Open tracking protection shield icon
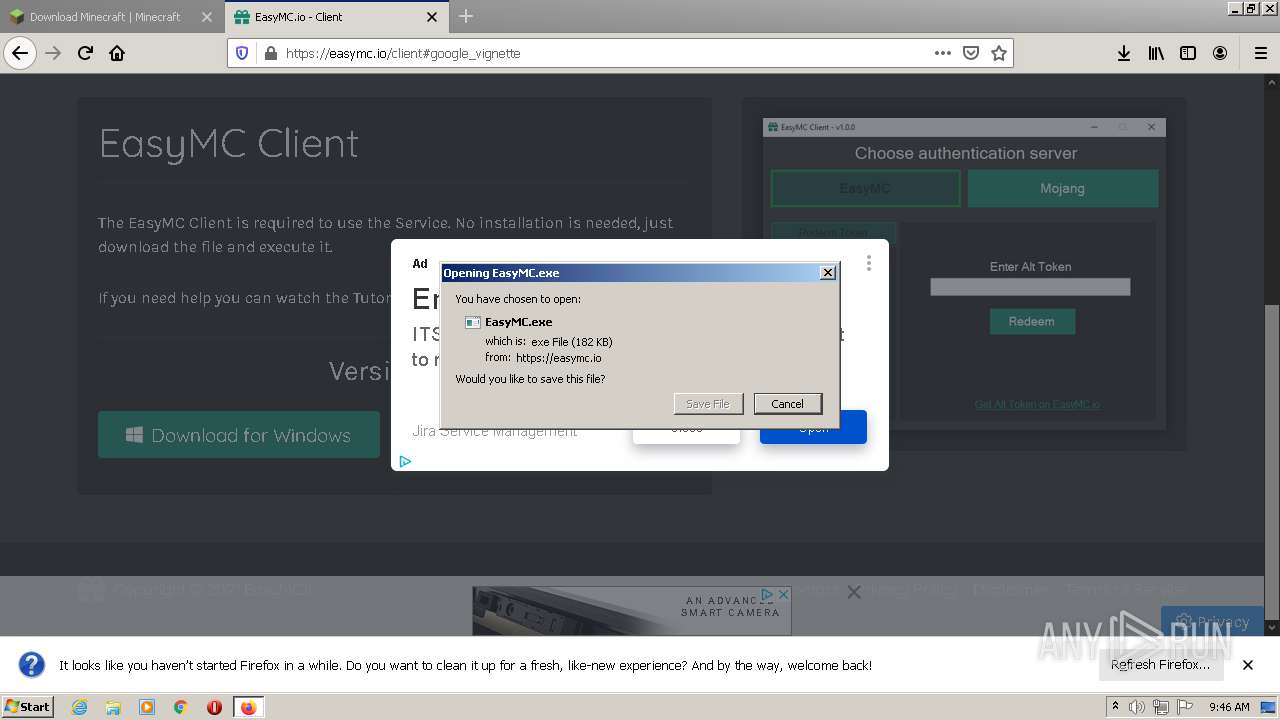This screenshot has height=720, width=1280. tap(242, 53)
